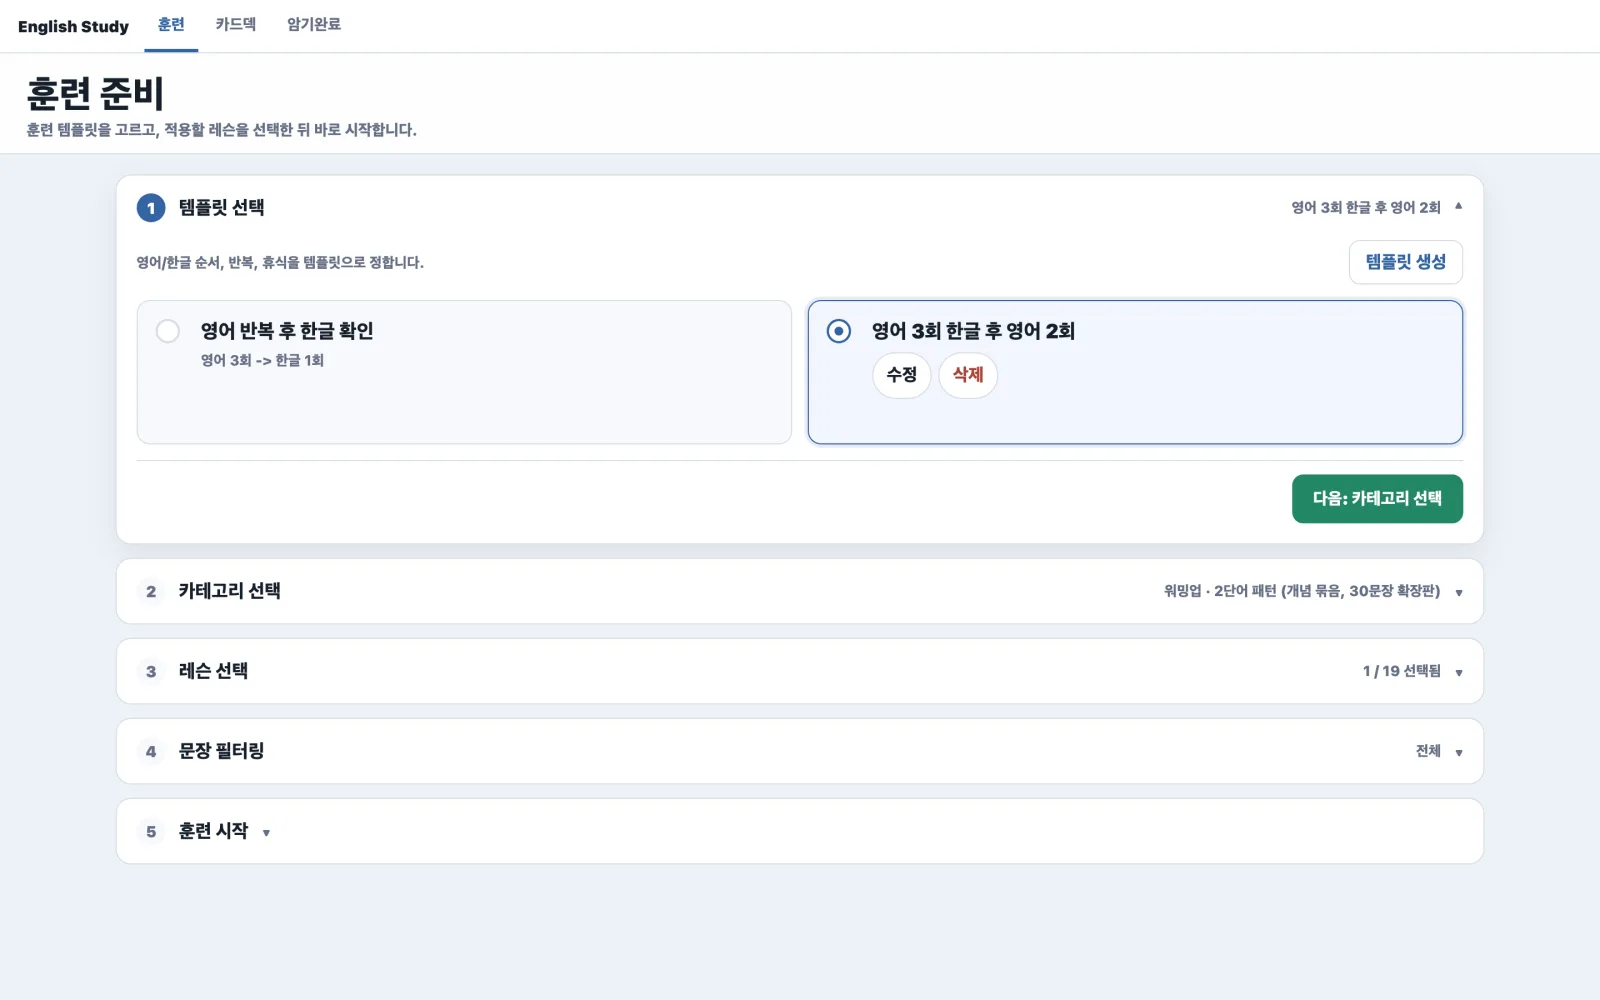Click the 영어 반복 후 한글 확인 card title
Screen dimensions: 1600x1000
pyautogui.click(x=287, y=331)
